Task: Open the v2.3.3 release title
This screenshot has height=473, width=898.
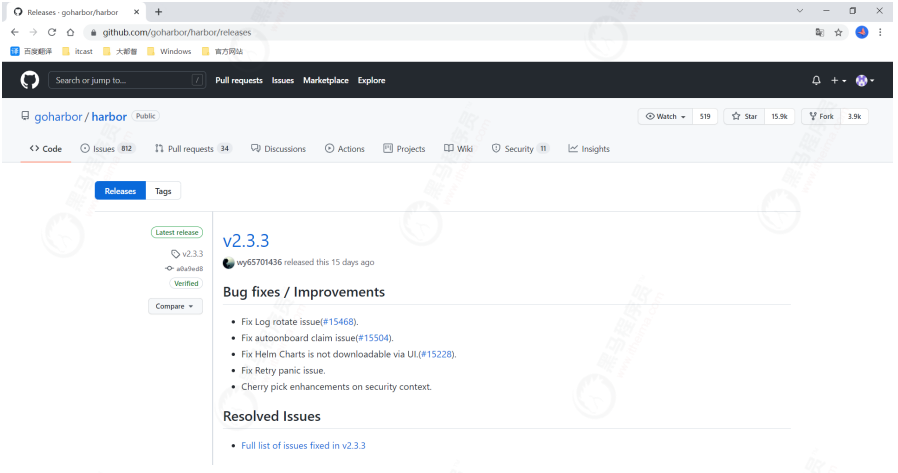Action: coord(246,241)
